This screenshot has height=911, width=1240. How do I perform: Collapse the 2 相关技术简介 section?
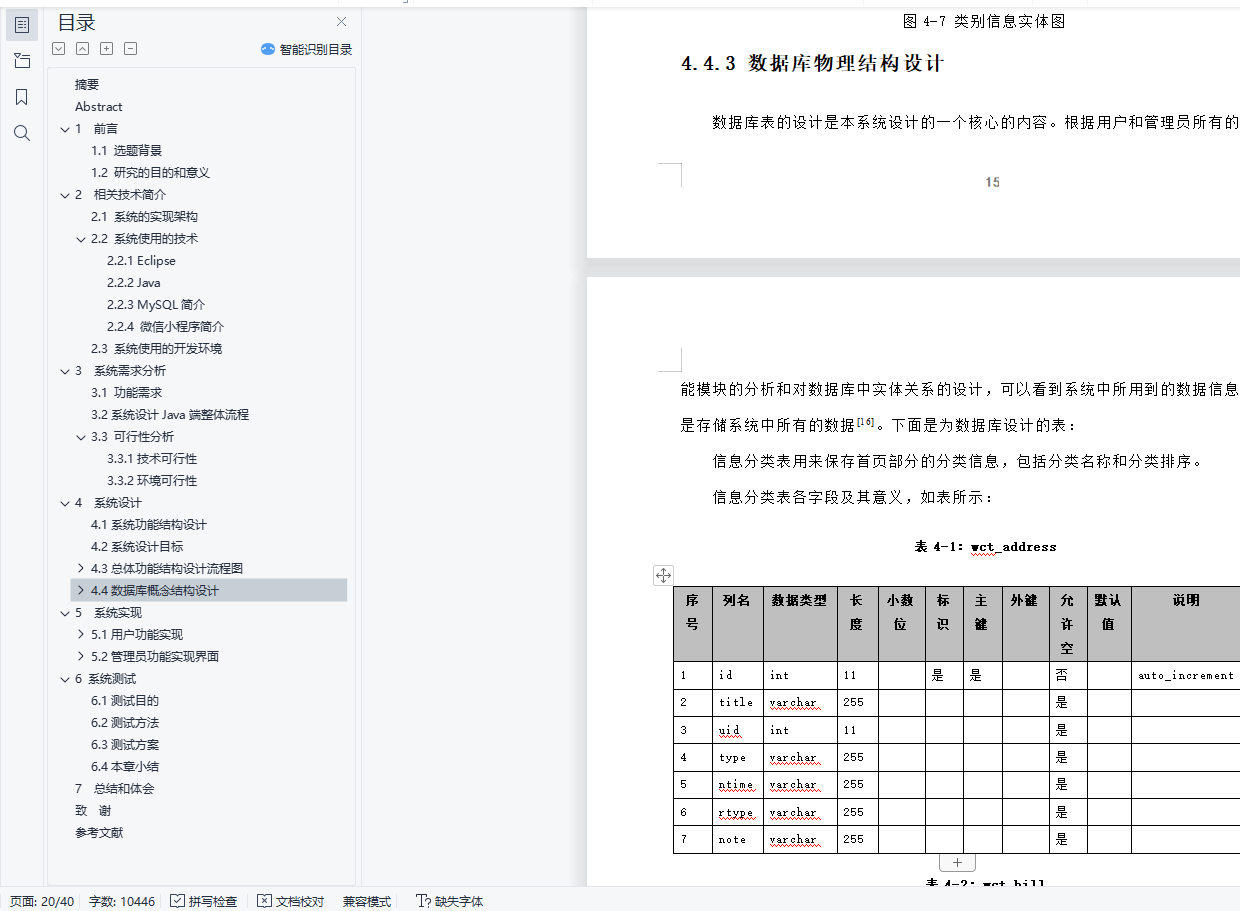65,195
